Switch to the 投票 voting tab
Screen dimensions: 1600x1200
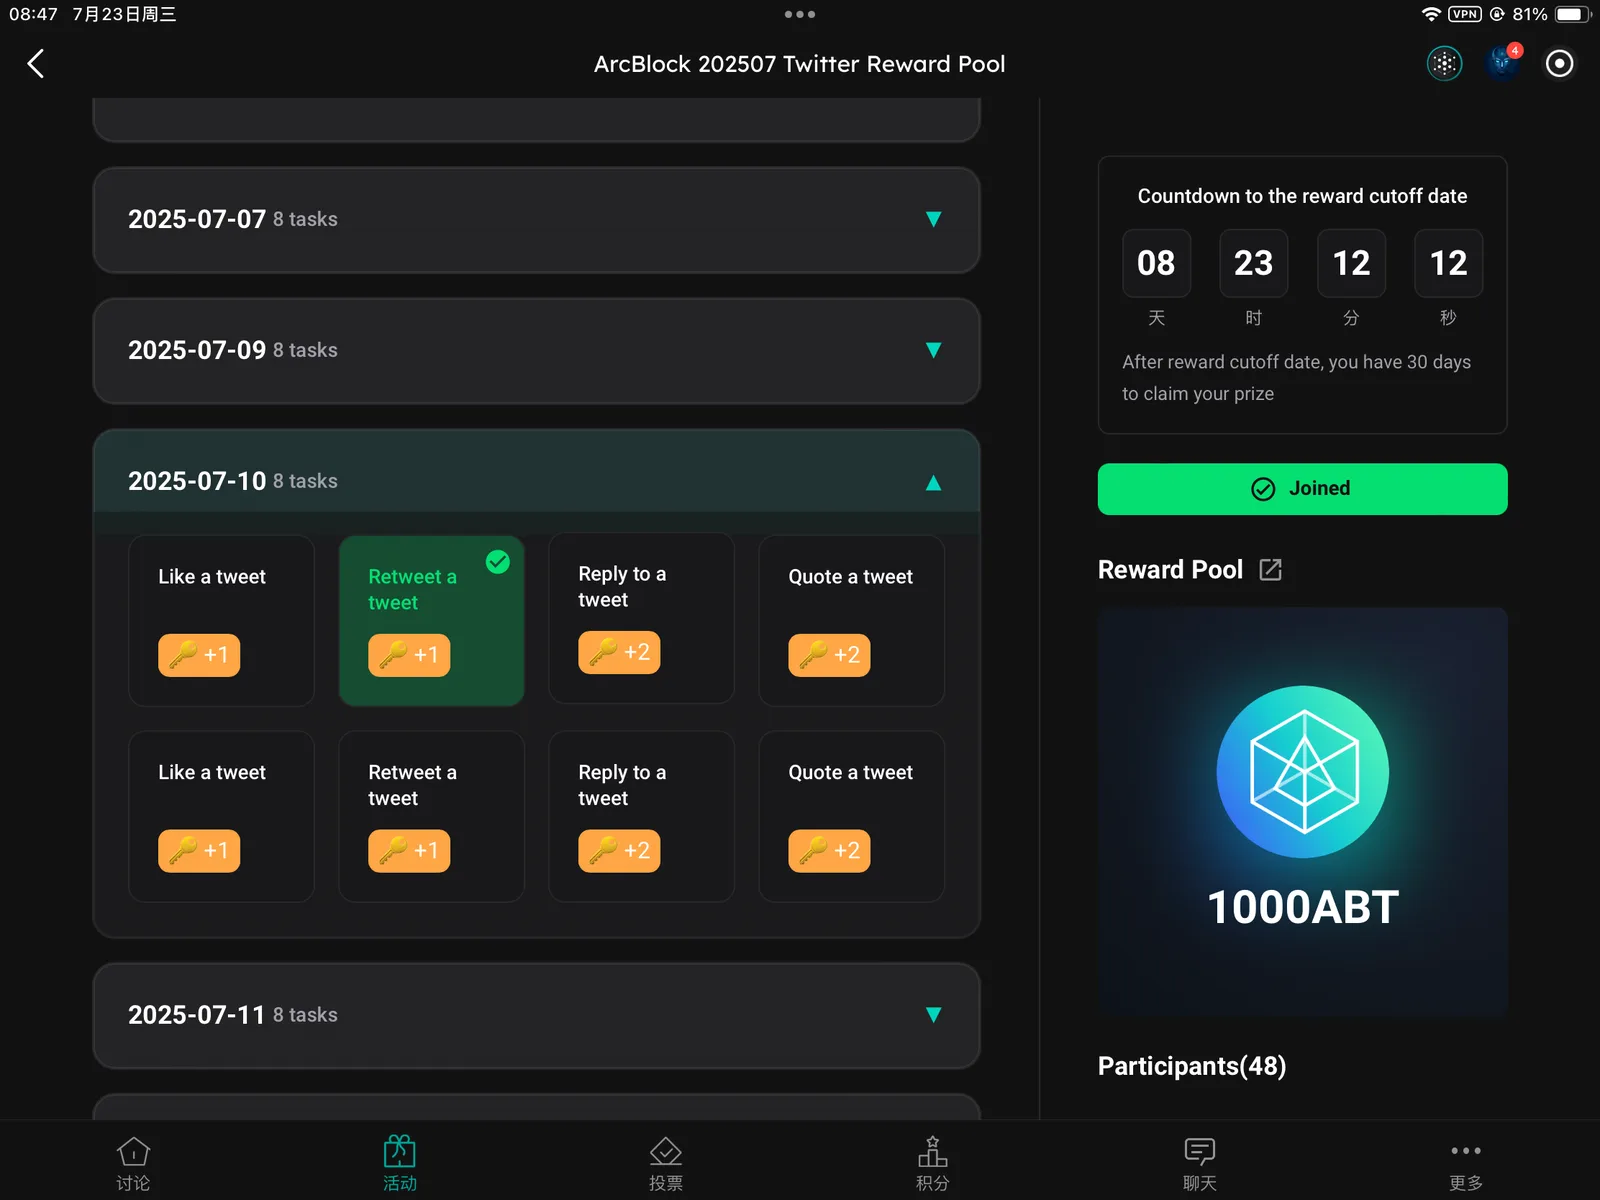tap(666, 1164)
